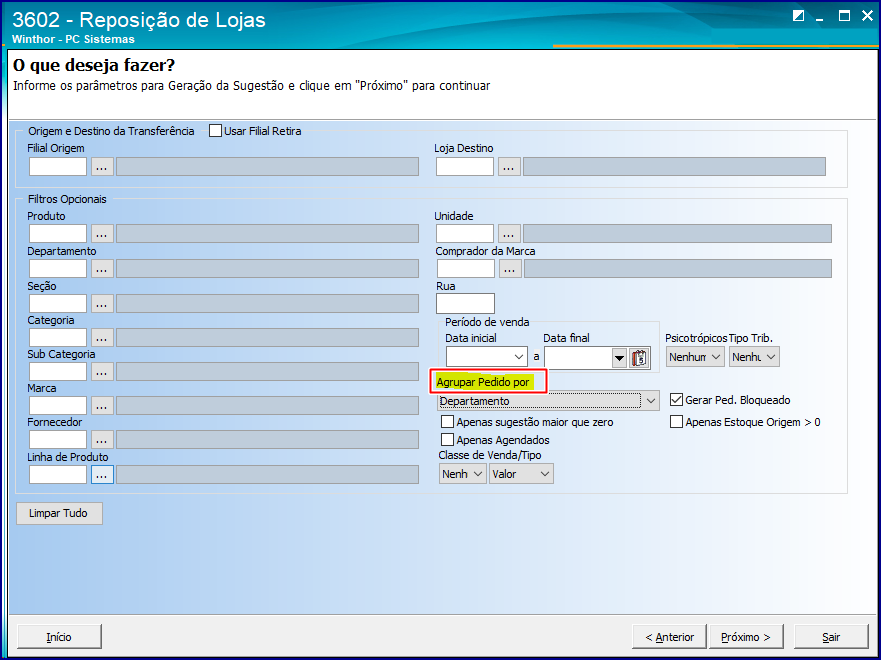This screenshot has height=660, width=881.
Task: Toggle Usar Filial Retira checkbox
Action: [215, 131]
